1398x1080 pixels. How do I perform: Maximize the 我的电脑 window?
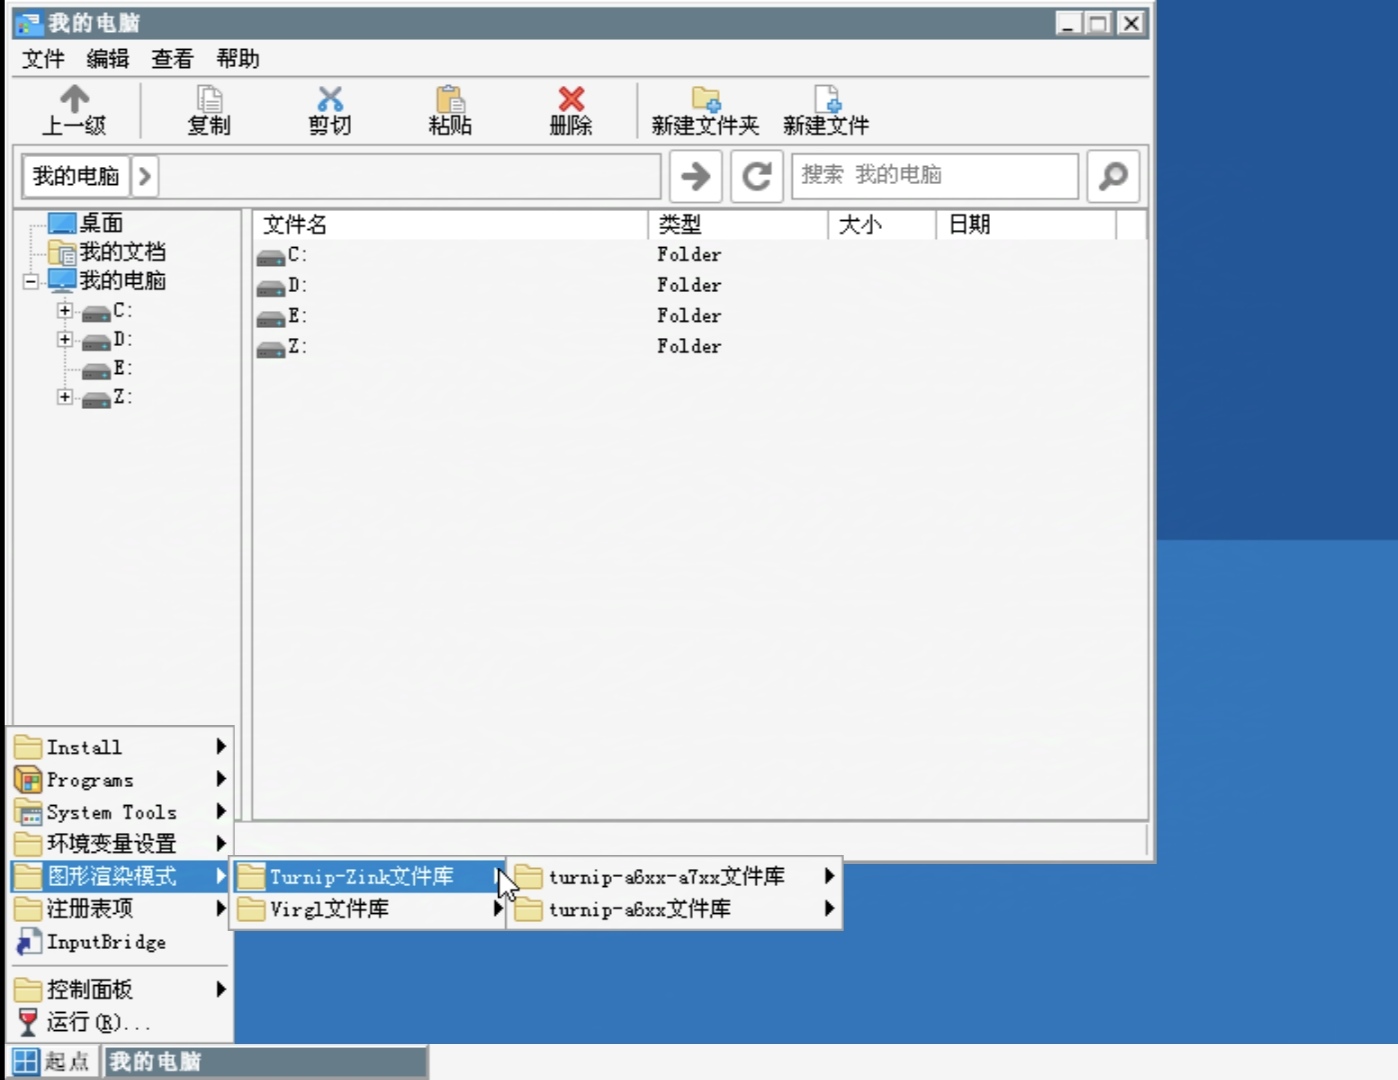pos(1099,23)
